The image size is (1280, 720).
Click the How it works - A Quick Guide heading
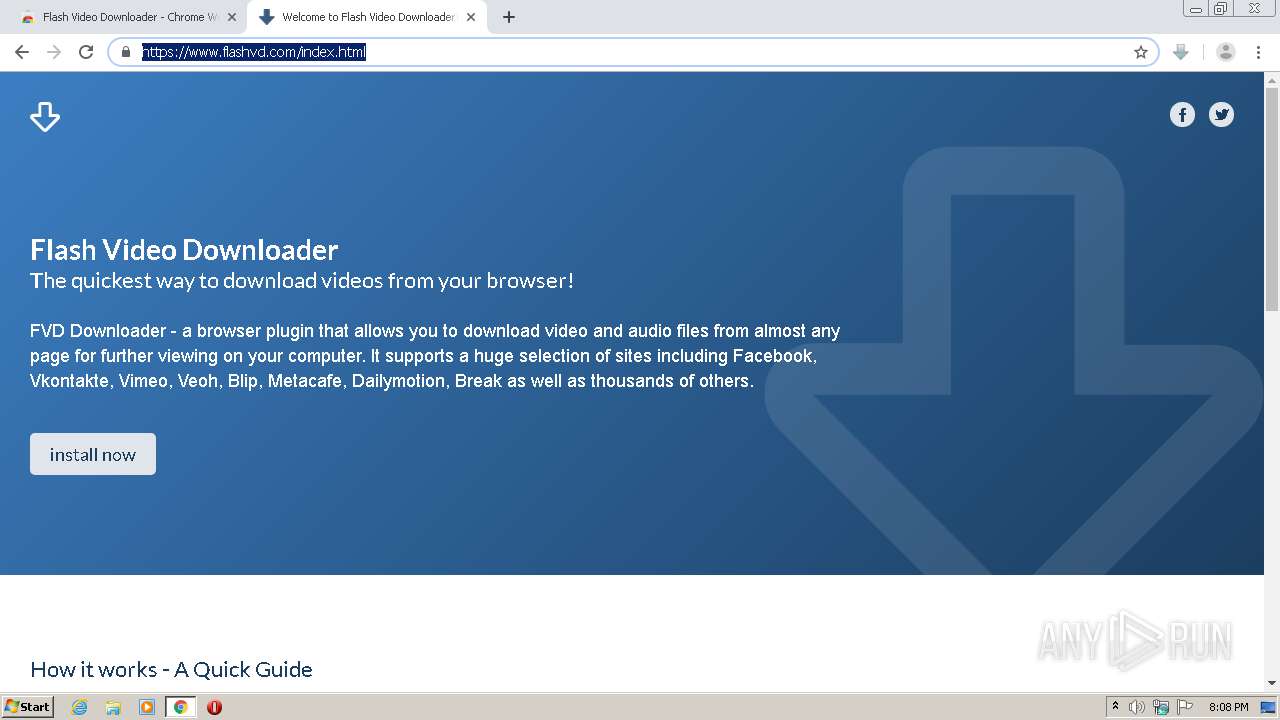[171, 669]
